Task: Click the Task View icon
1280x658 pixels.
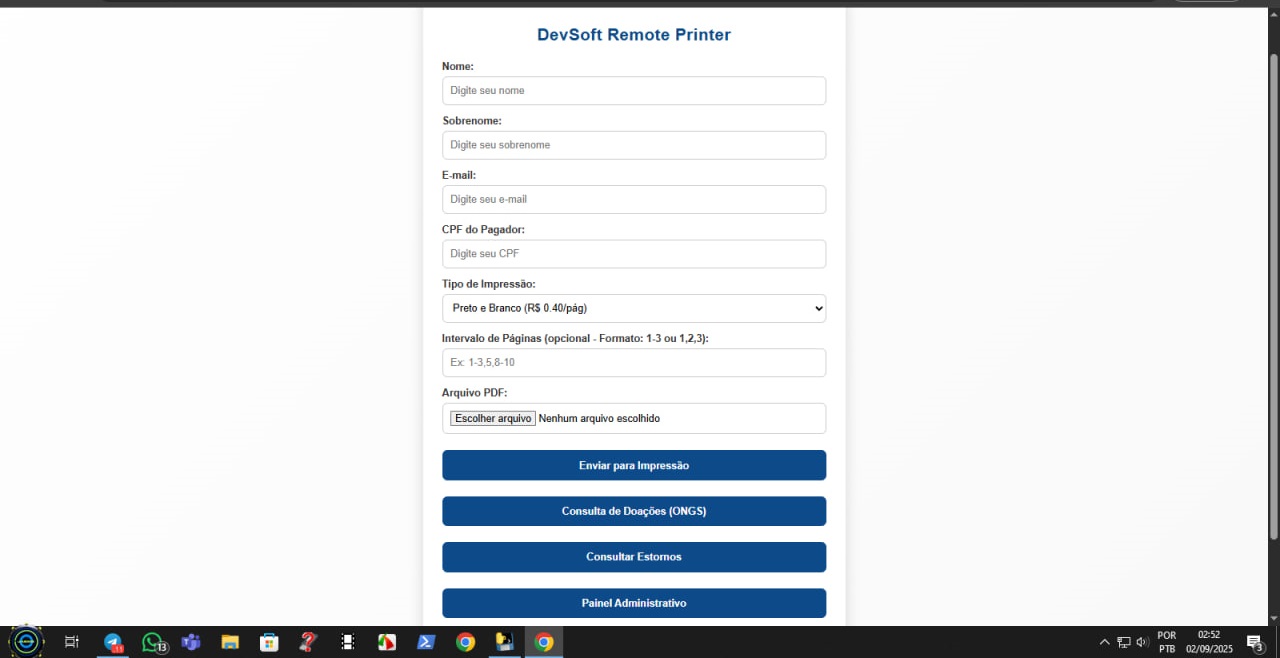Action: click(x=72, y=642)
